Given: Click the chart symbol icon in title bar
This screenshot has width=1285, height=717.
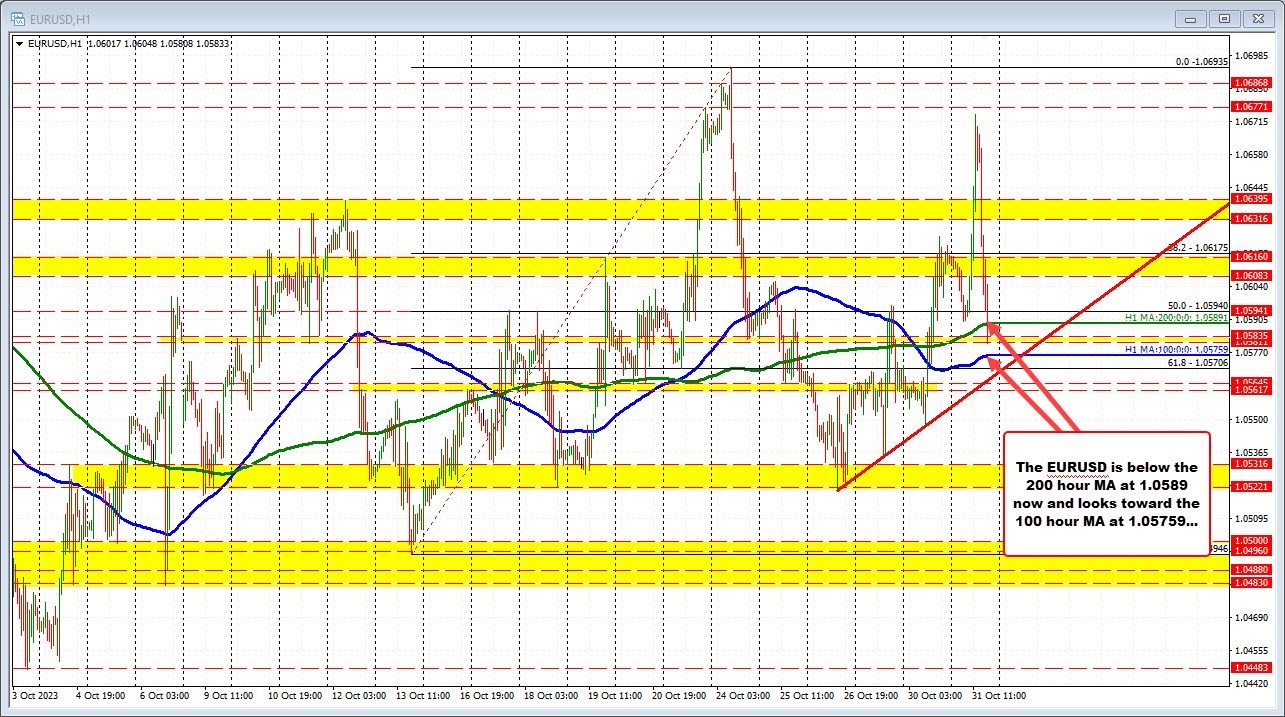Looking at the screenshot, I should (16, 17).
